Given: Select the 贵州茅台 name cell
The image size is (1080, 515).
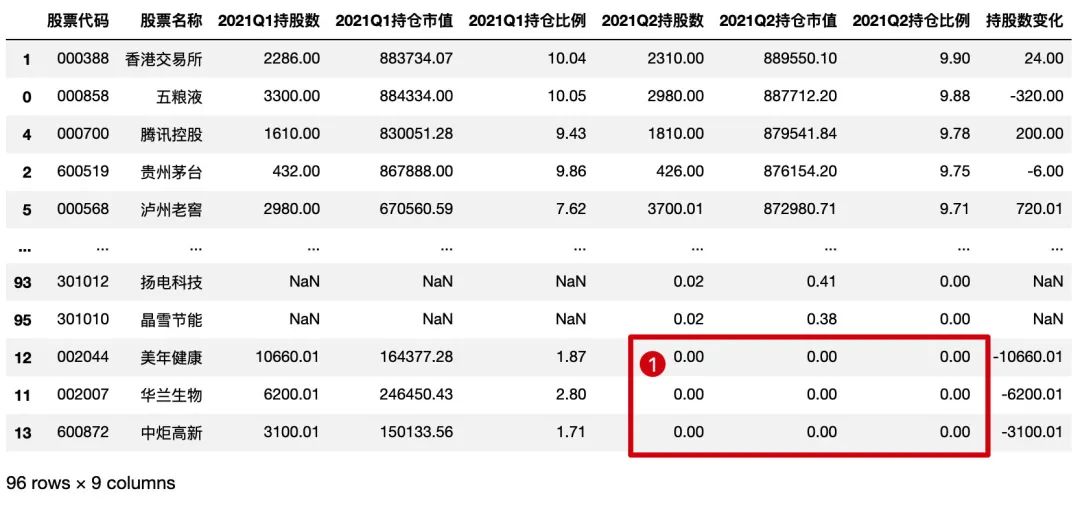Looking at the screenshot, I should pyautogui.click(x=171, y=171).
